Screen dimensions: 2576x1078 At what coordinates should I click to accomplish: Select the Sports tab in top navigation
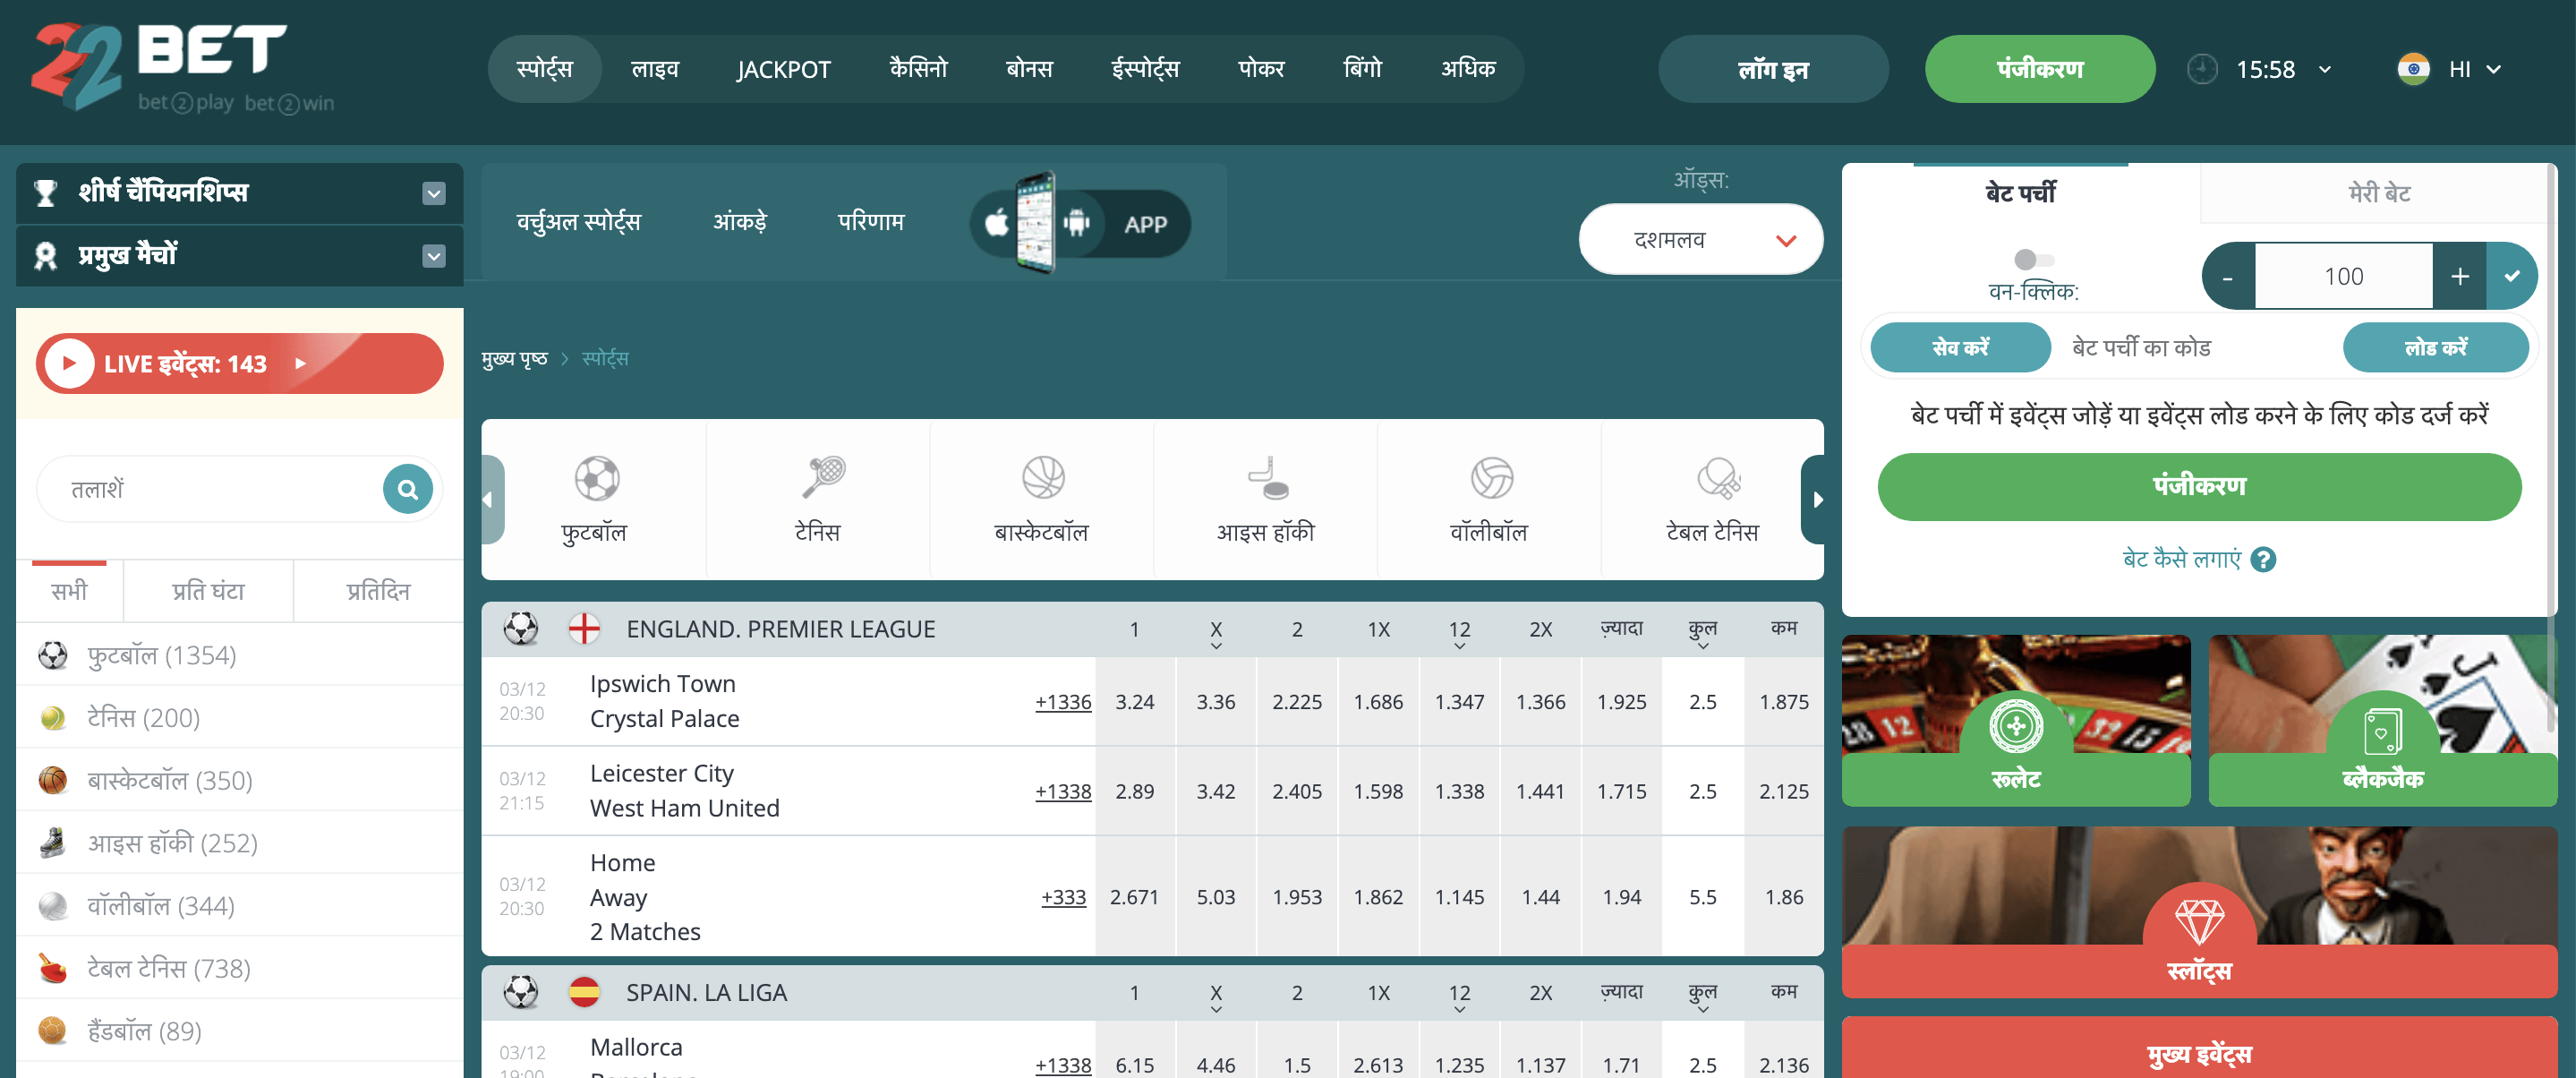click(x=545, y=69)
